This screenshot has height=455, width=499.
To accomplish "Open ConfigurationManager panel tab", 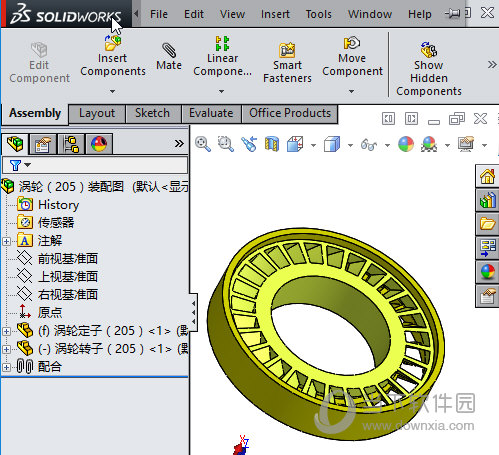I will click(x=71, y=144).
